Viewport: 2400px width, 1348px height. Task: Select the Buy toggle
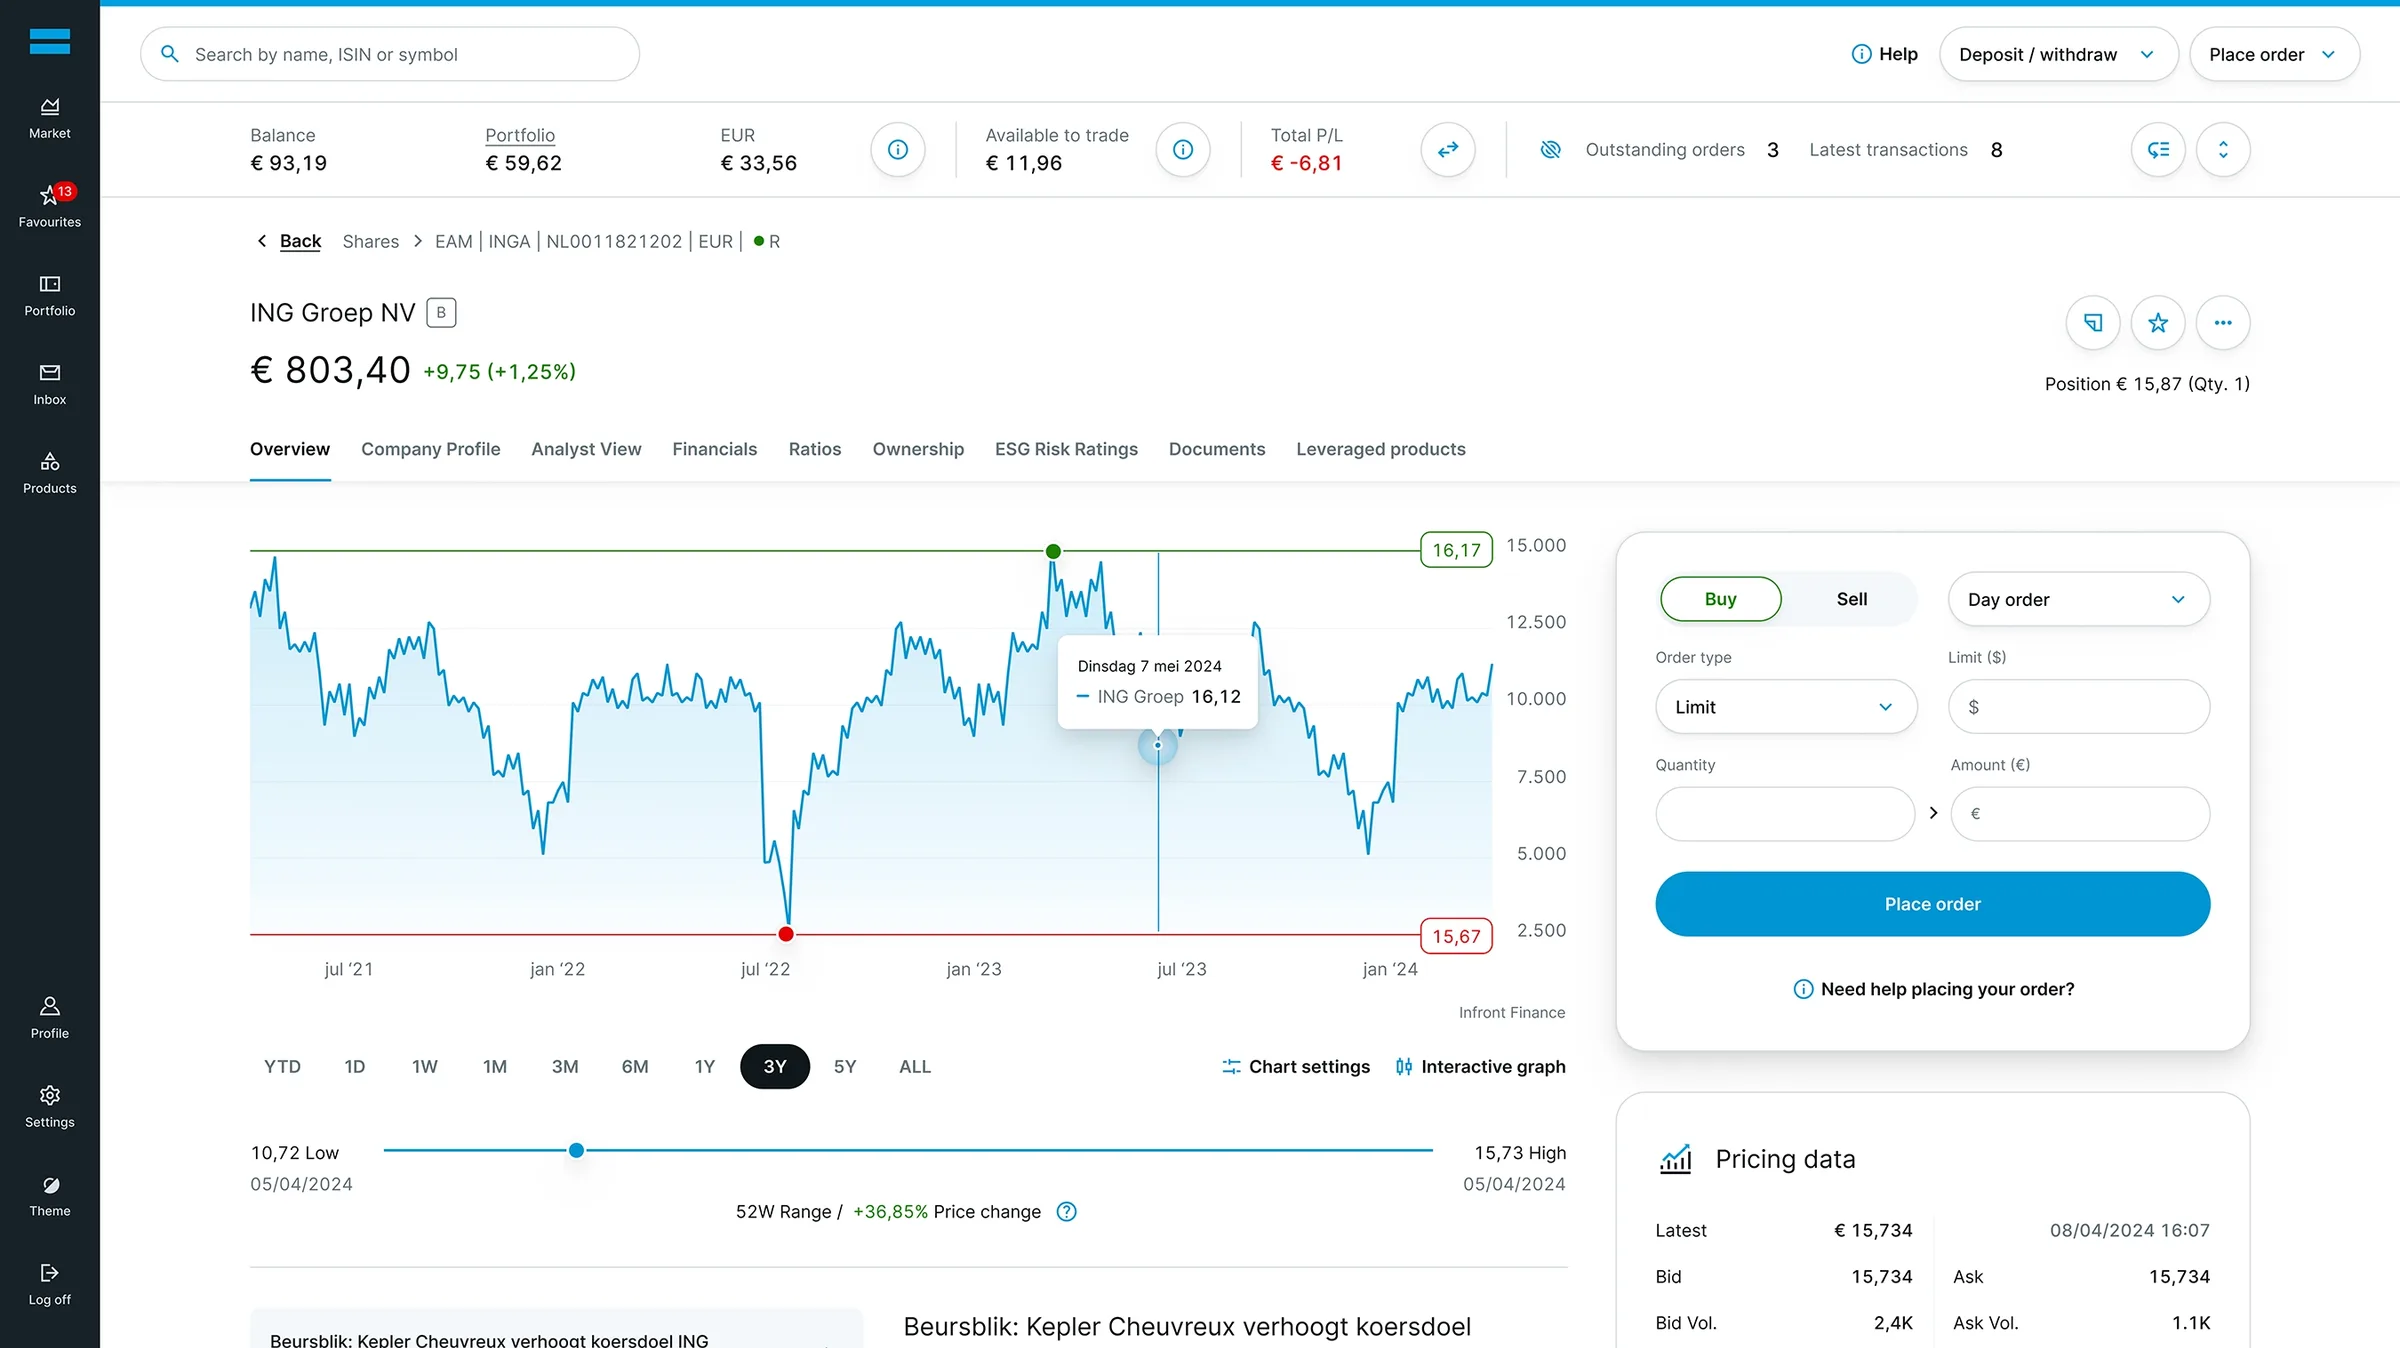(x=1720, y=598)
